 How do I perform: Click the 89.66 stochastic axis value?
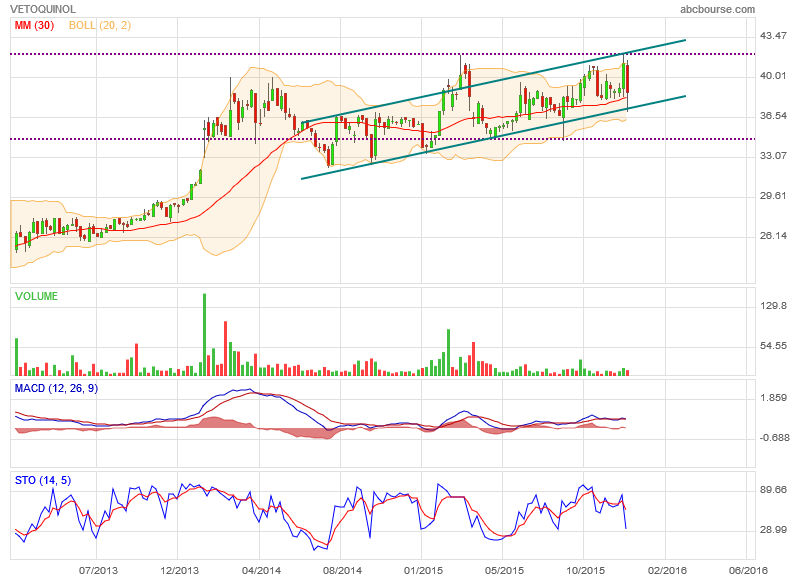pyautogui.click(x=773, y=490)
